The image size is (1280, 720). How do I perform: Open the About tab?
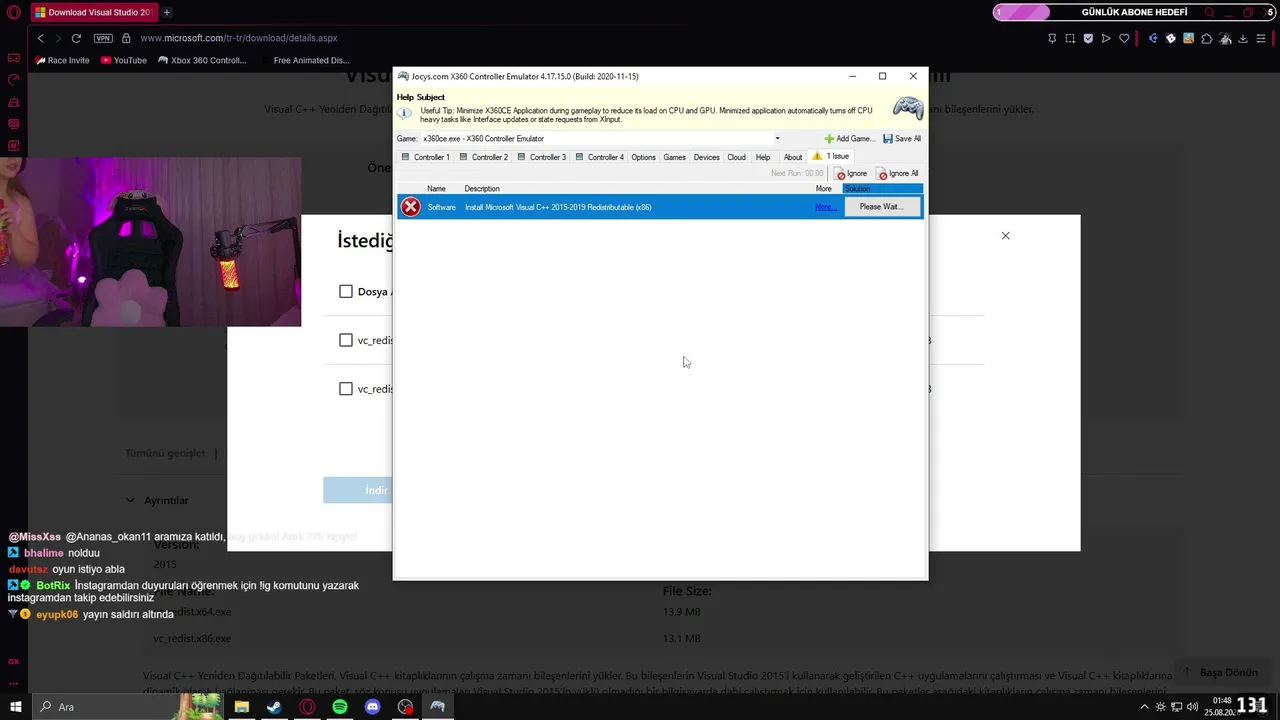coord(793,157)
